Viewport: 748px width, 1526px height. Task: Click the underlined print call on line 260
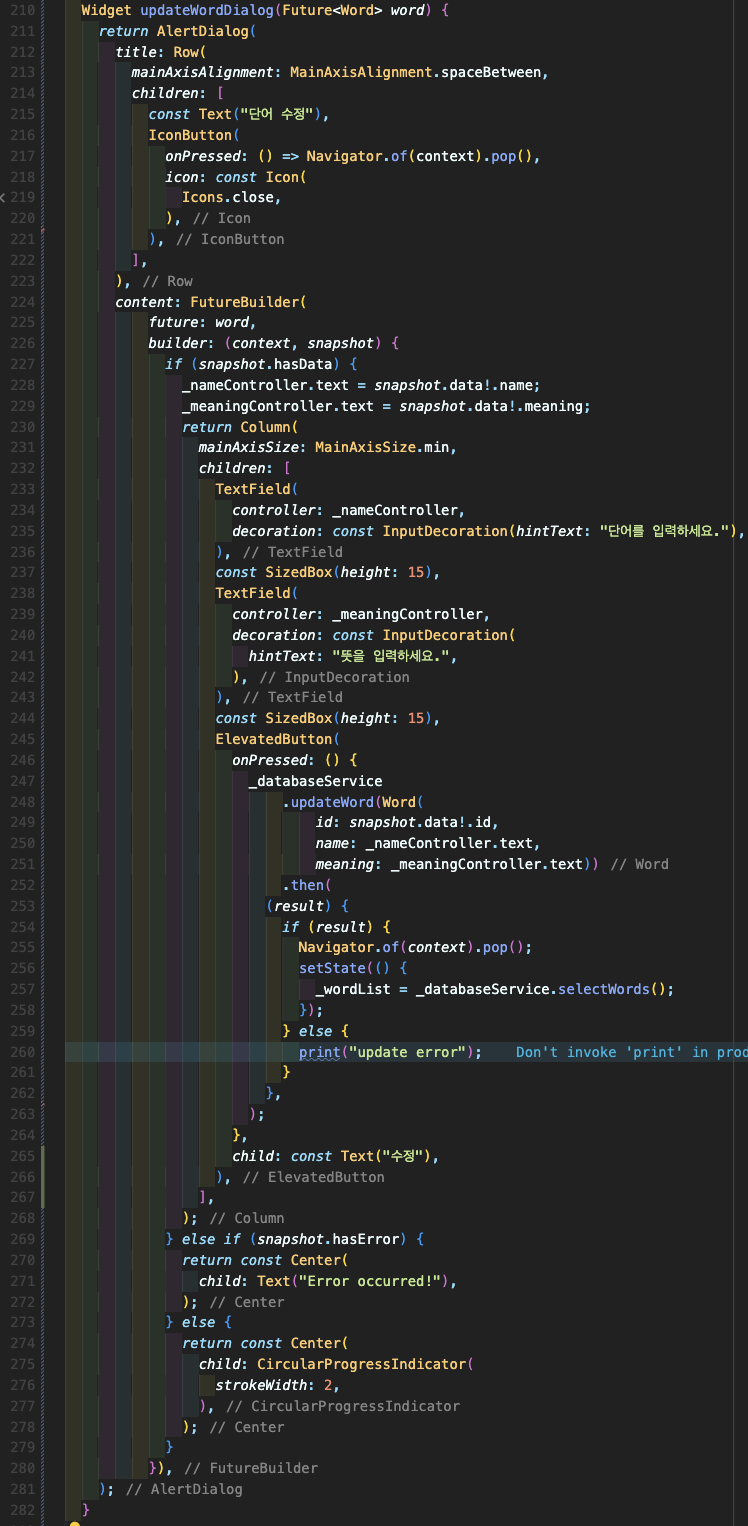click(x=319, y=1052)
